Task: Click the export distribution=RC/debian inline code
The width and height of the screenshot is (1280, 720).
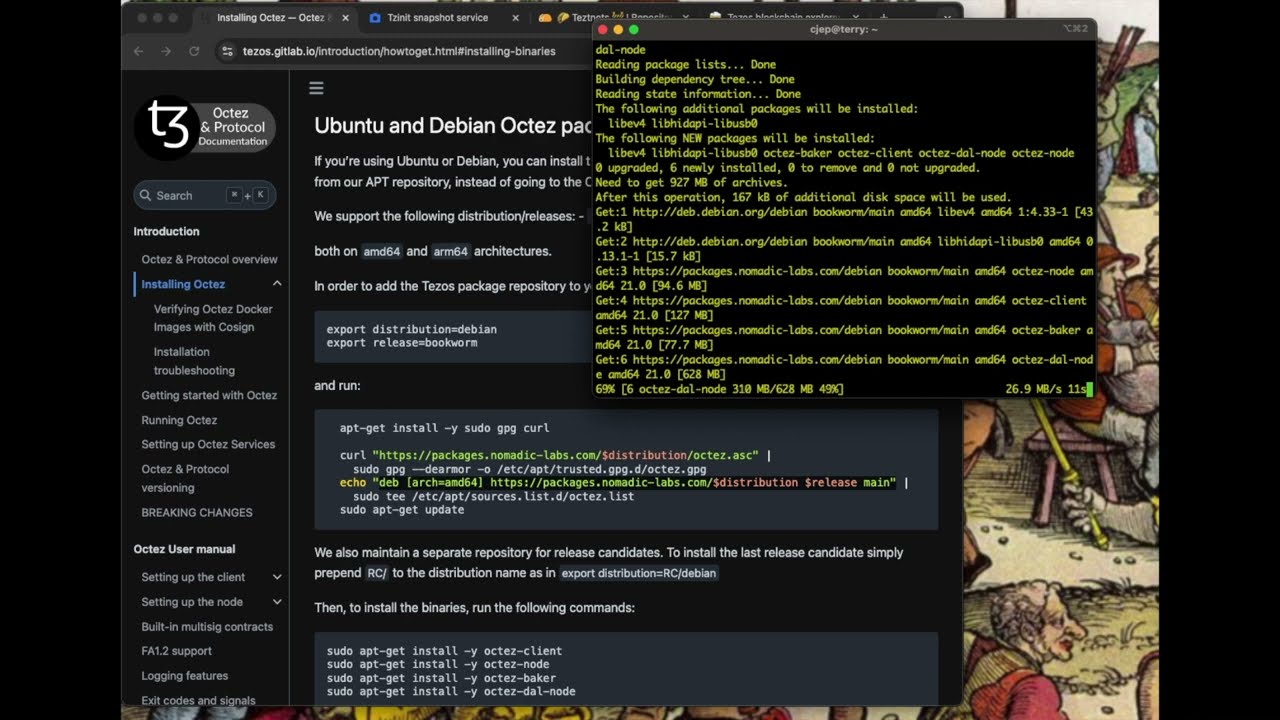Action: point(638,574)
